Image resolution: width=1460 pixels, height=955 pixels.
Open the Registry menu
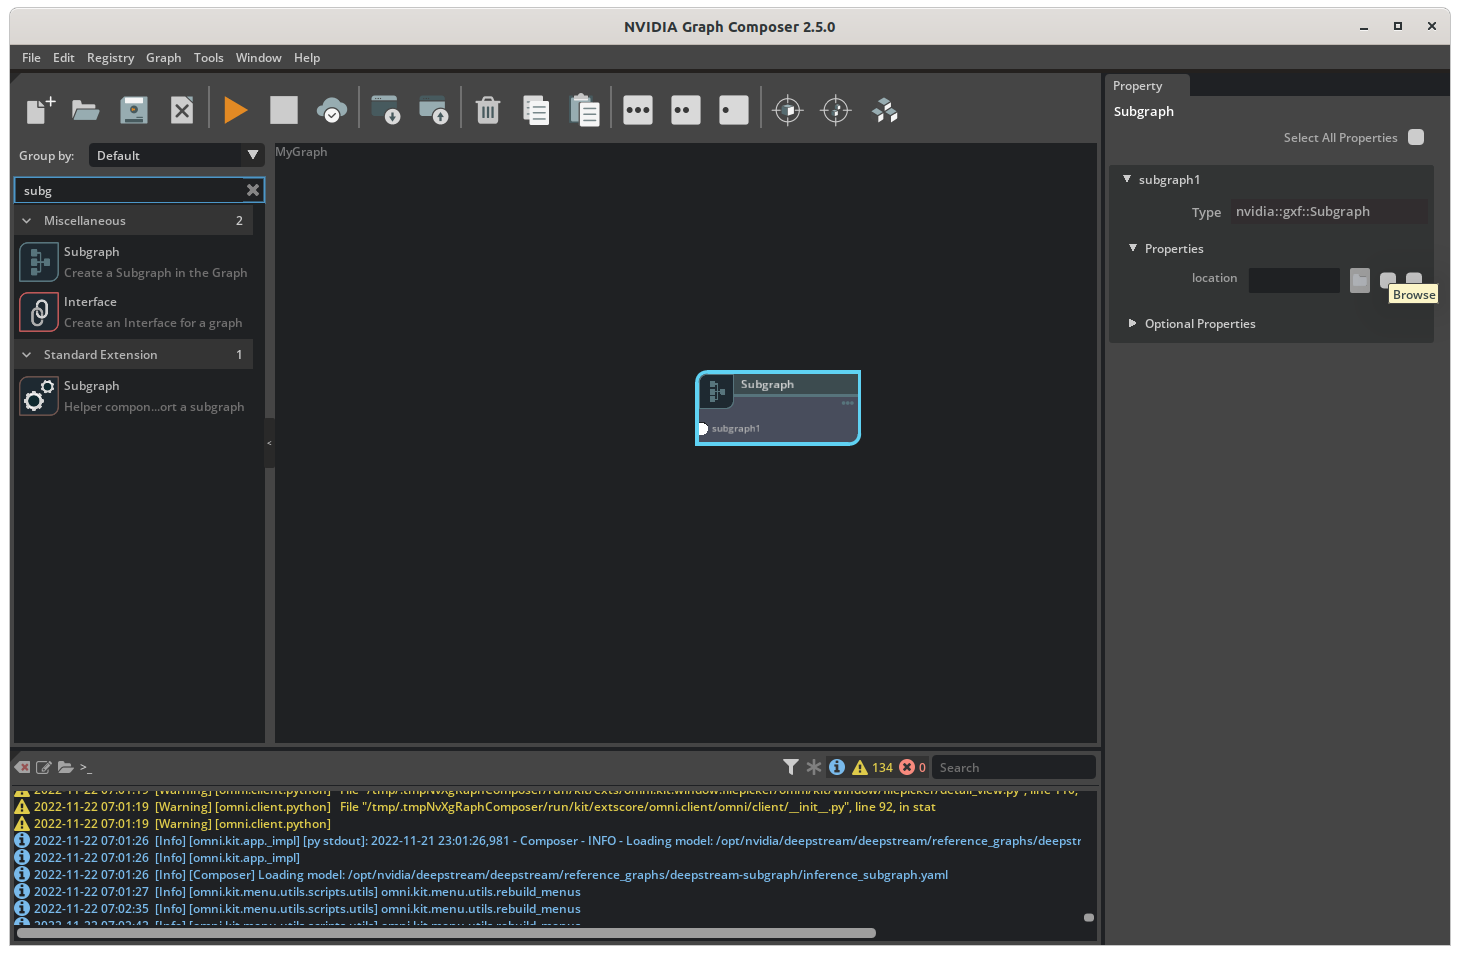point(110,58)
